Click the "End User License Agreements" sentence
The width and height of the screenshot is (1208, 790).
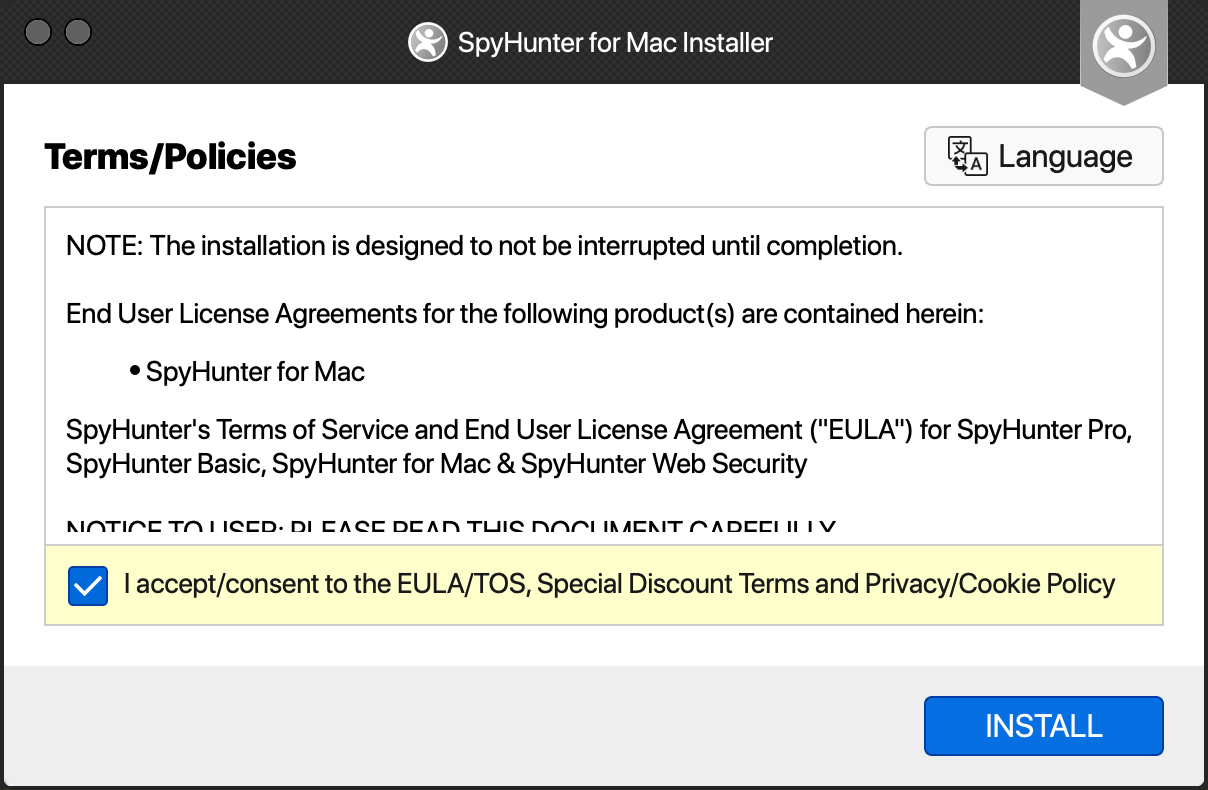pos(525,314)
